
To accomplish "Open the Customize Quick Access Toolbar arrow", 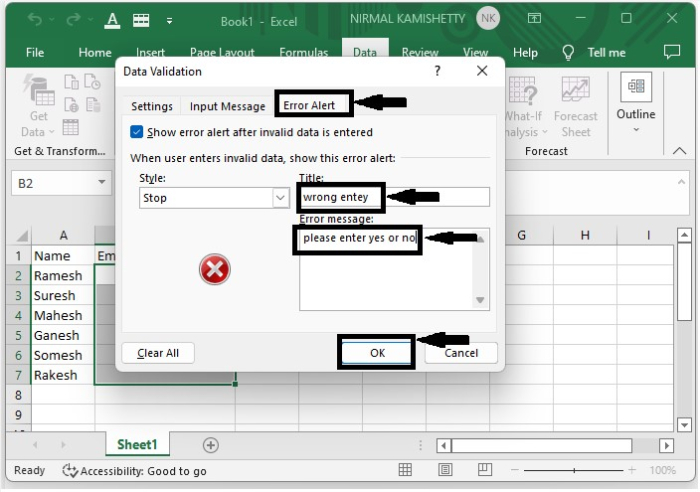I will 169,21.
